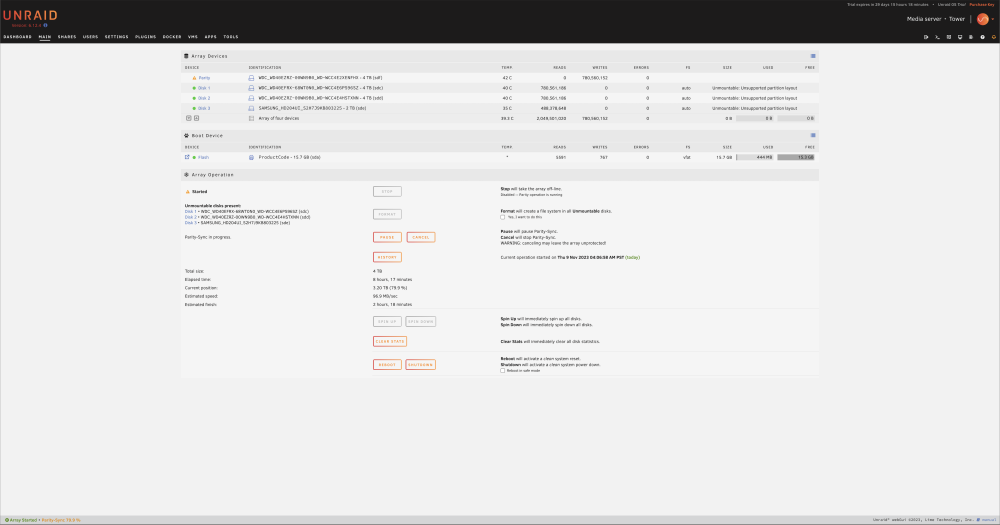Click the Reboot button
This screenshot has width=1000, height=525.
coord(387,365)
